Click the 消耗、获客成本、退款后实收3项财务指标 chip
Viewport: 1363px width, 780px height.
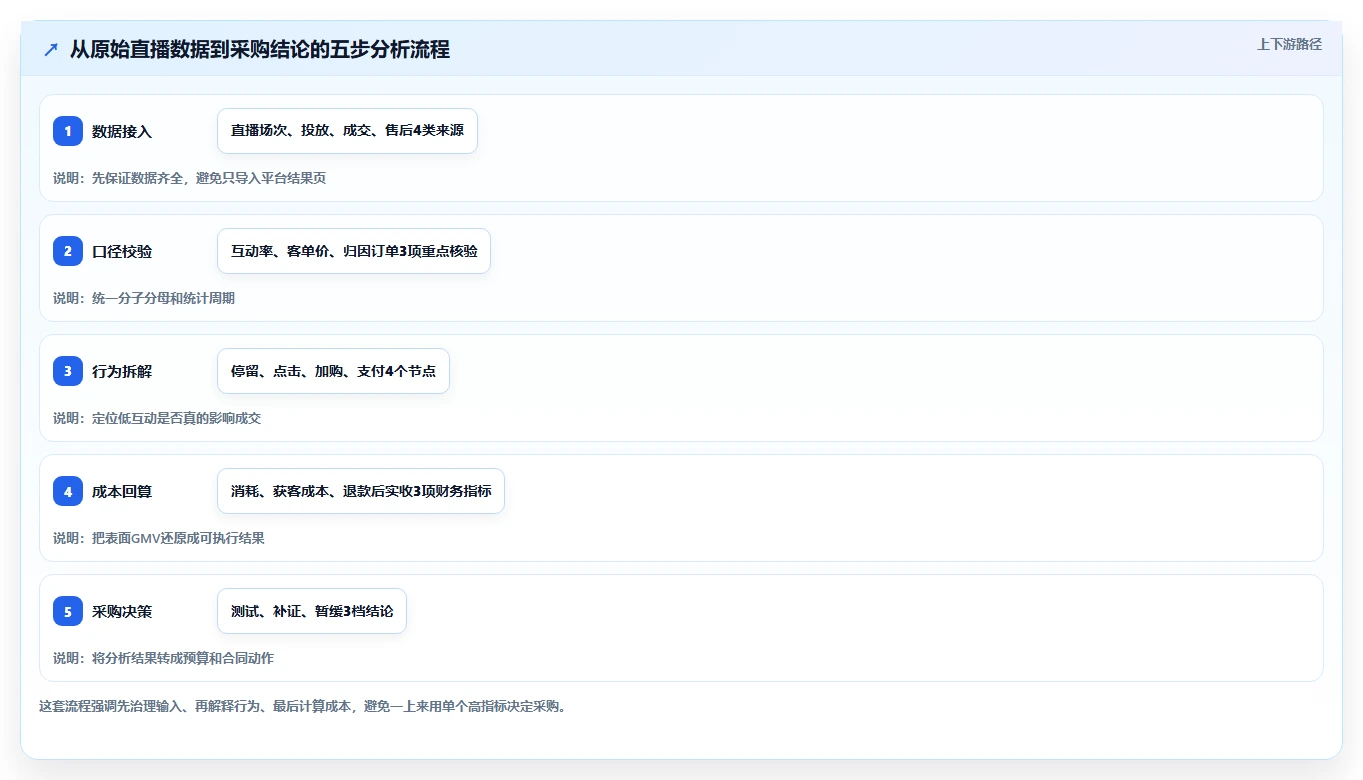point(361,491)
